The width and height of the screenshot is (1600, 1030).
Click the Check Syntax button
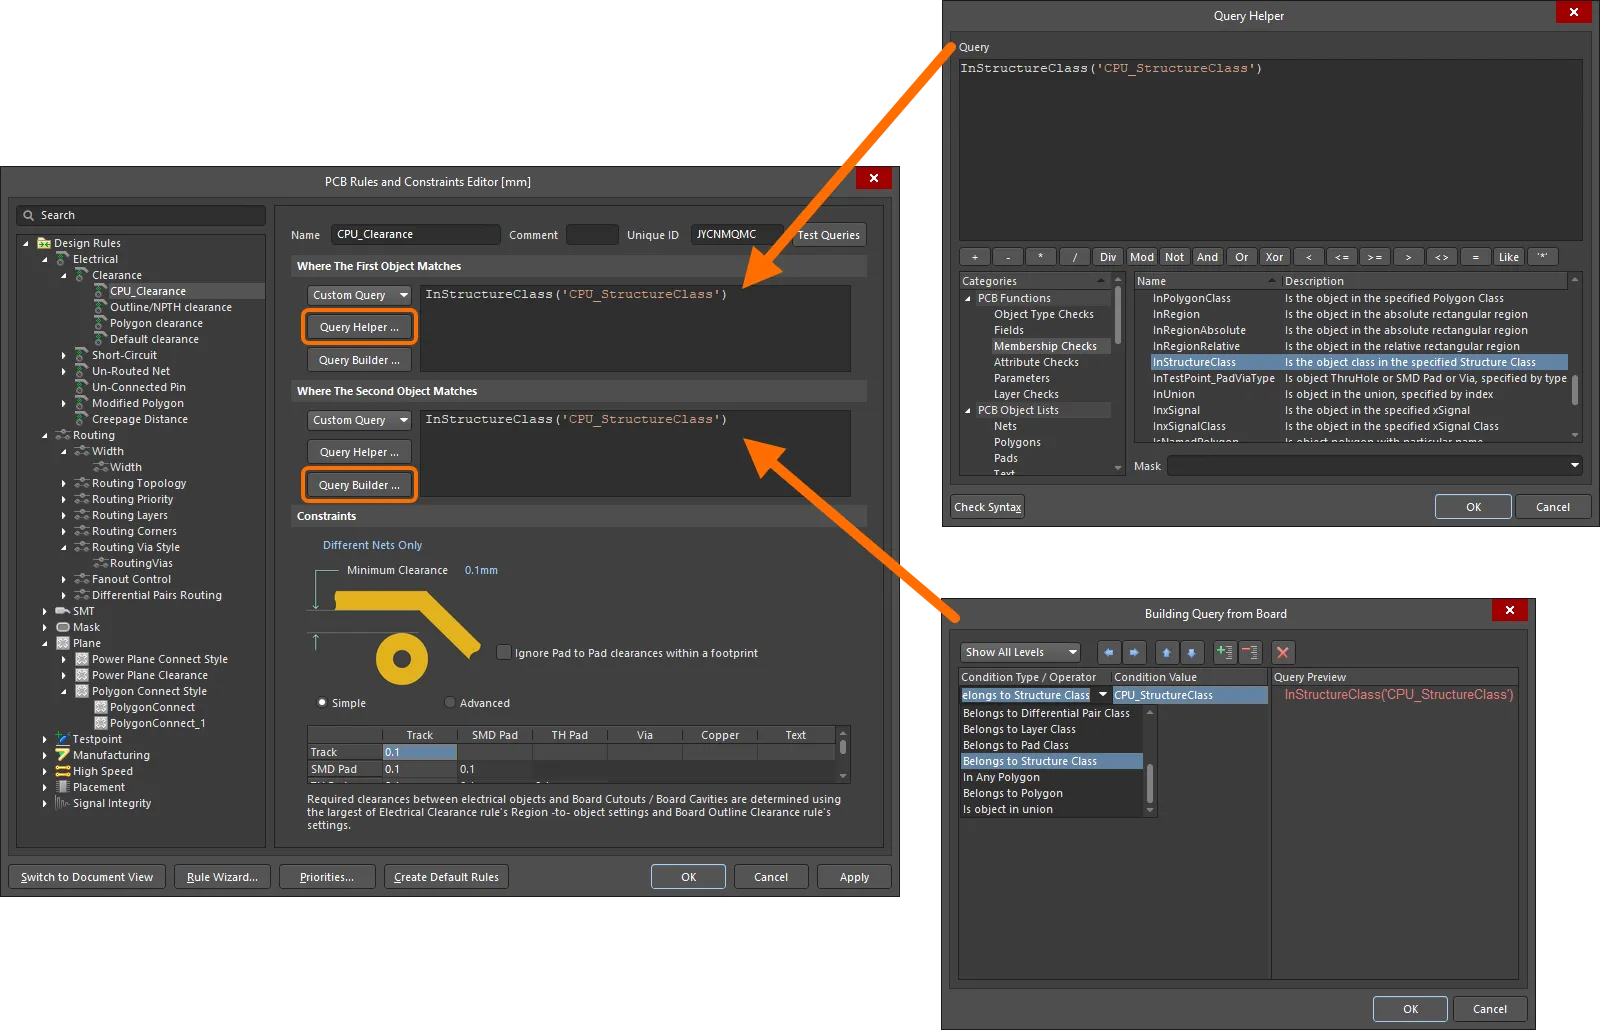988,507
